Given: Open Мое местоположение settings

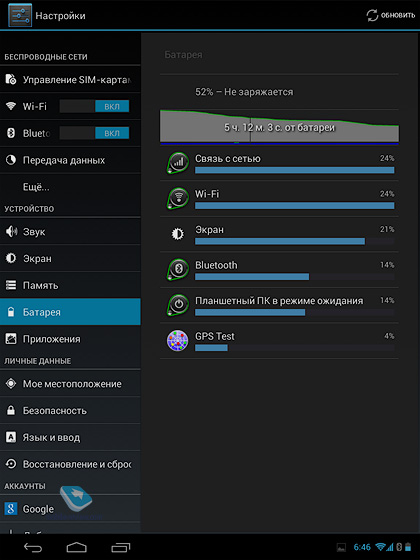Looking at the screenshot, I should pos(70,384).
